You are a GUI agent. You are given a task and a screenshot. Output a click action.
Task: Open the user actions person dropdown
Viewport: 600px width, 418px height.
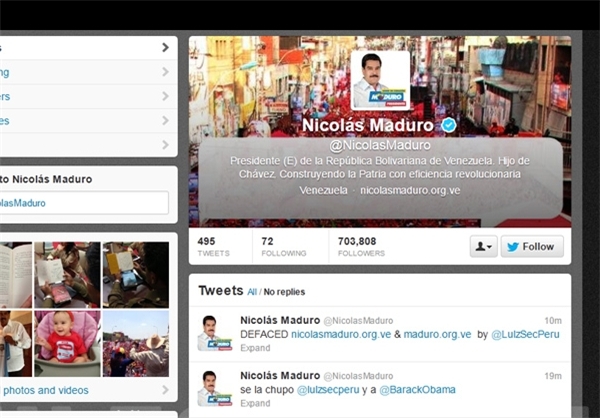(x=484, y=246)
